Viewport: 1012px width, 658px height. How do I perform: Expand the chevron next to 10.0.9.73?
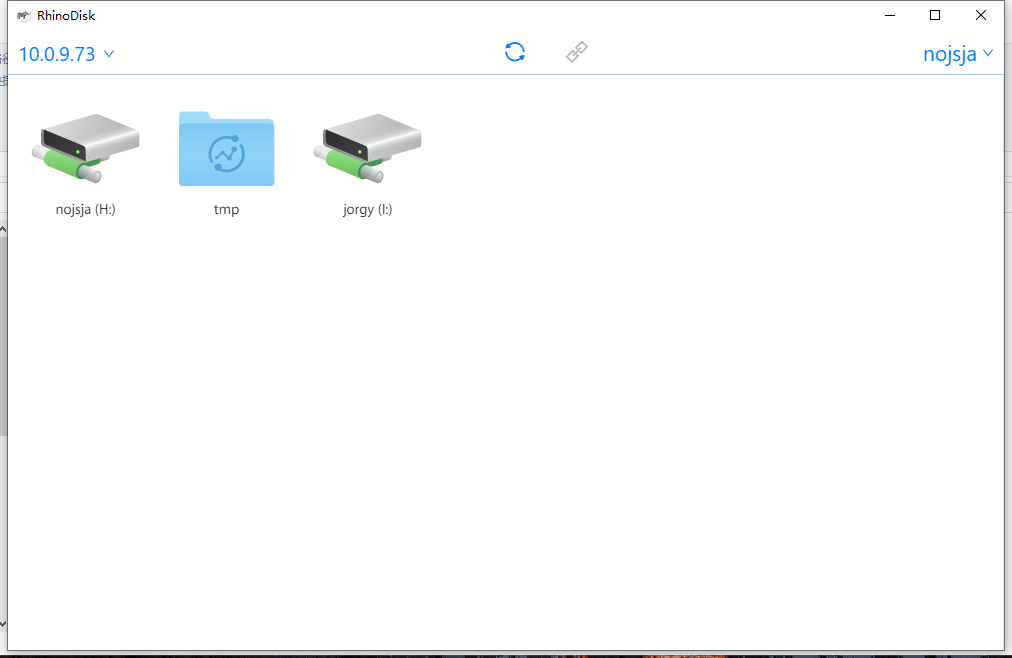(109, 54)
